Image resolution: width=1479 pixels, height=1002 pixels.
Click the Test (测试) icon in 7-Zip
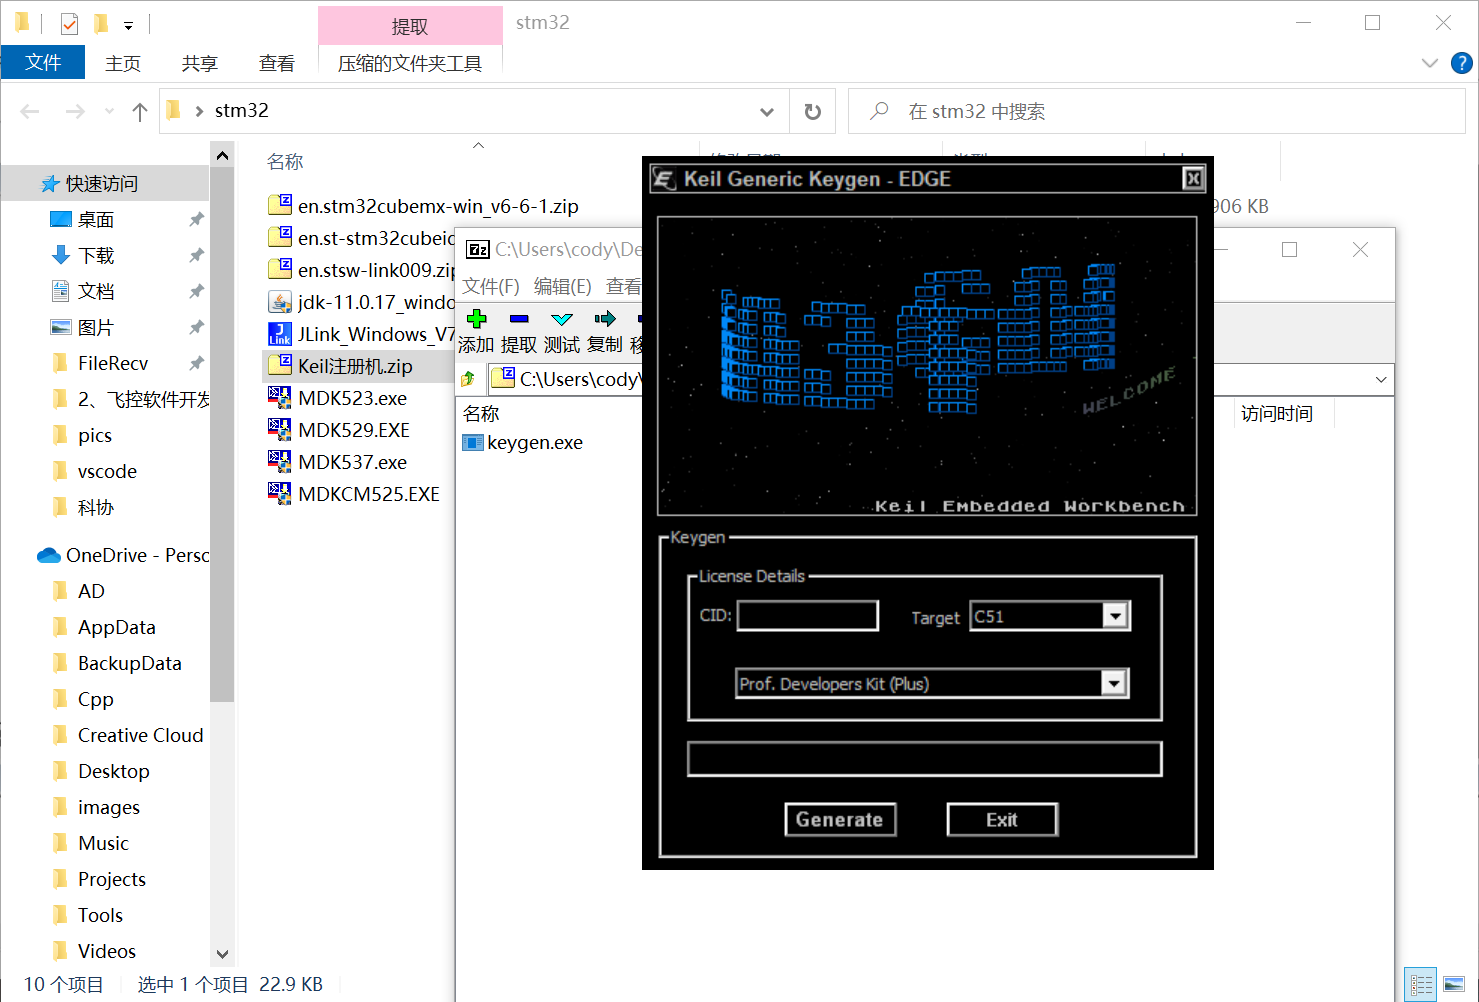click(x=561, y=319)
